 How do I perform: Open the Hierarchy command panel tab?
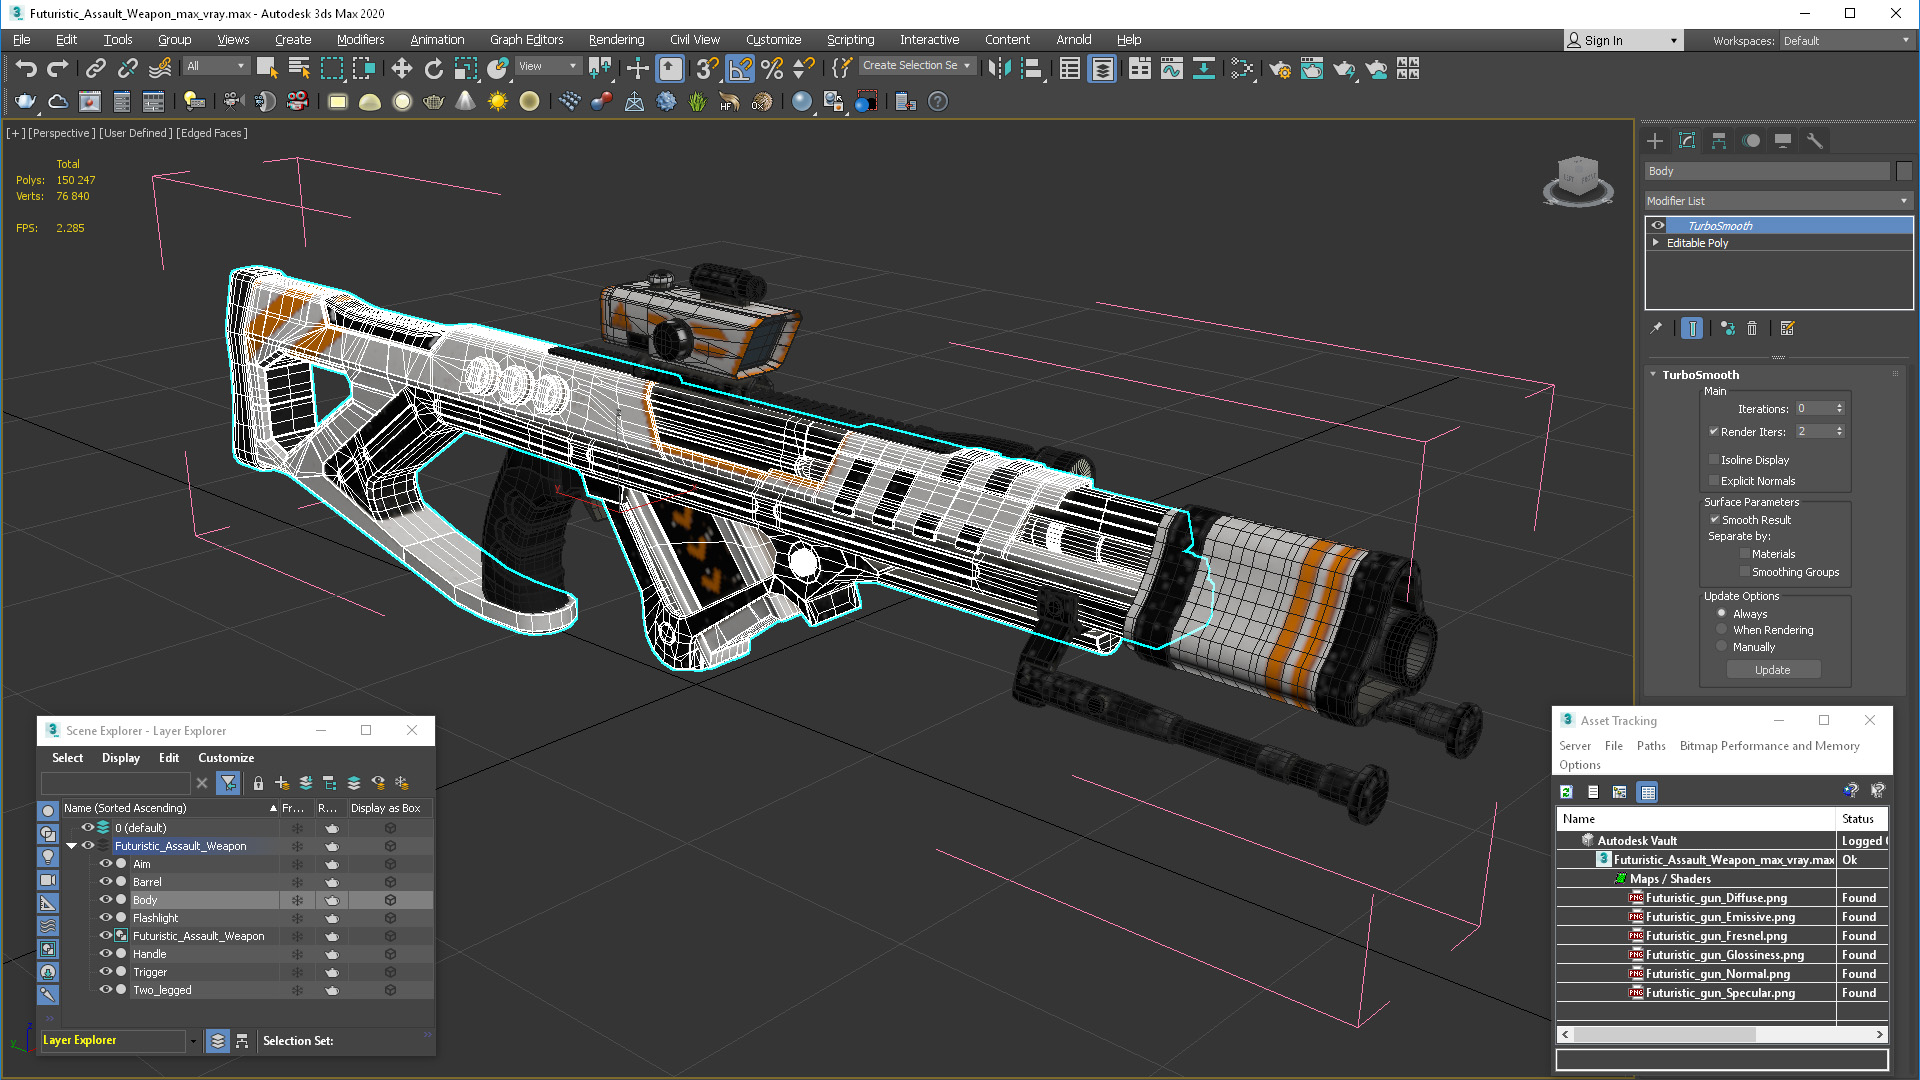(1719, 141)
